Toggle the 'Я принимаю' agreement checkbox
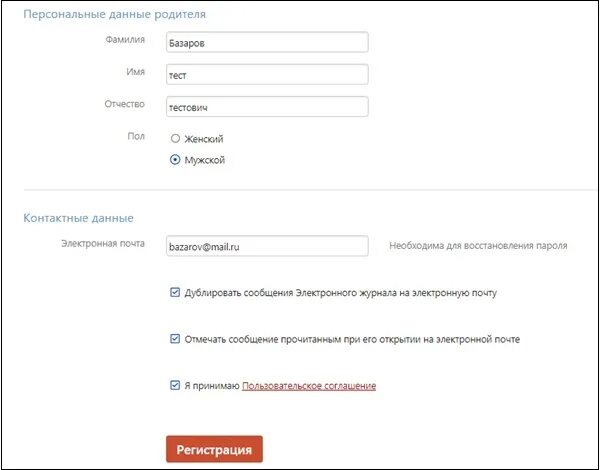Screen dimensions: 600x470 [175, 385]
